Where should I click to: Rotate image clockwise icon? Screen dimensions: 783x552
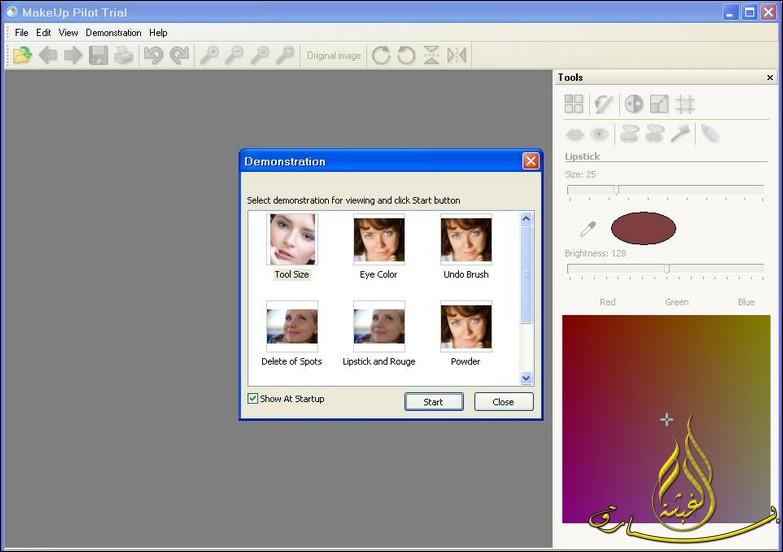pos(381,55)
